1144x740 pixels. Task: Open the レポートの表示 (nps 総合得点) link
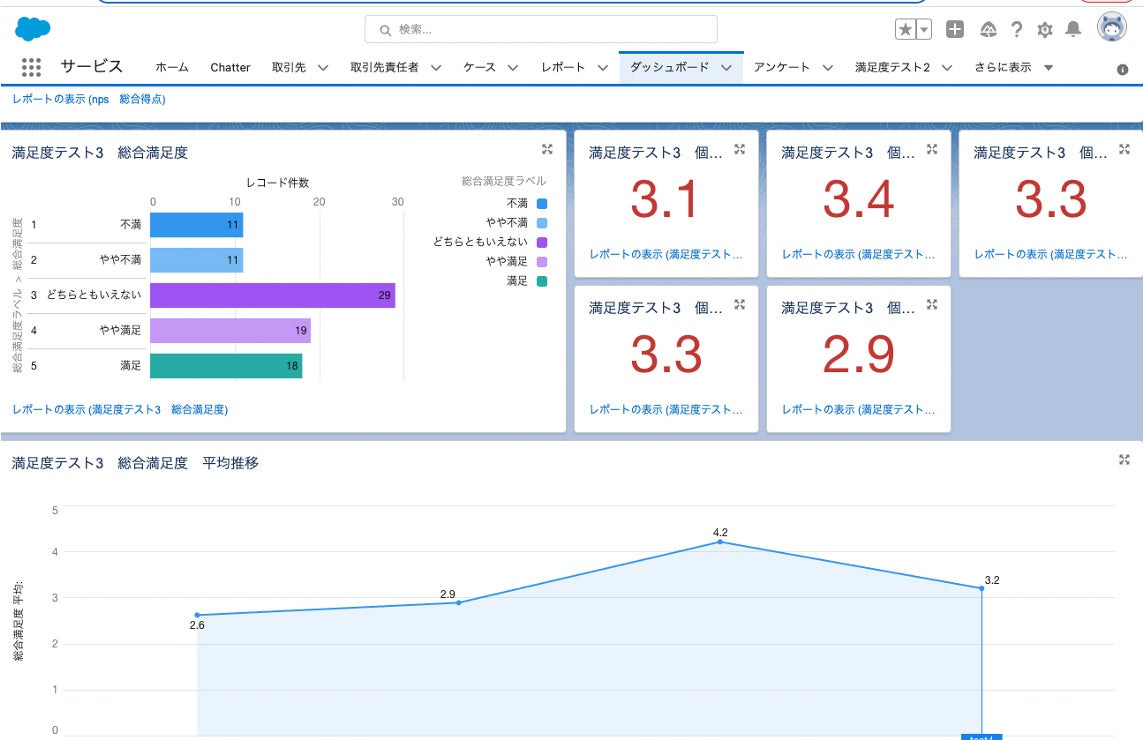pyautogui.click(x=89, y=99)
